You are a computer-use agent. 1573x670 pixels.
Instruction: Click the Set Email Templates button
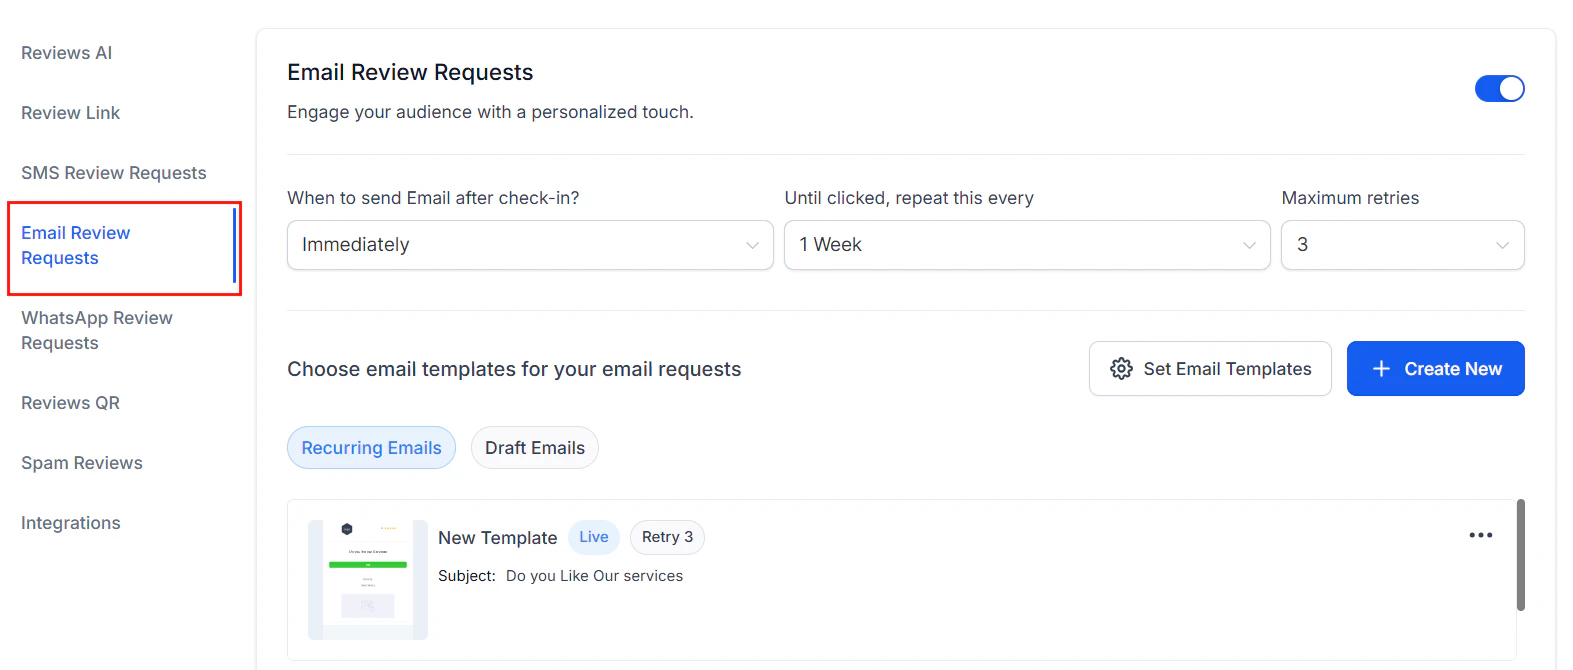click(1210, 368)
